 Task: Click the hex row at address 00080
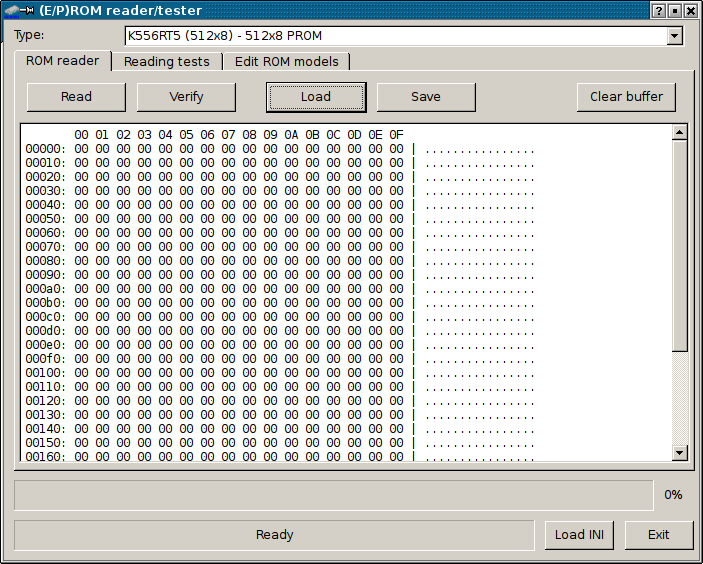click(240, 261)
